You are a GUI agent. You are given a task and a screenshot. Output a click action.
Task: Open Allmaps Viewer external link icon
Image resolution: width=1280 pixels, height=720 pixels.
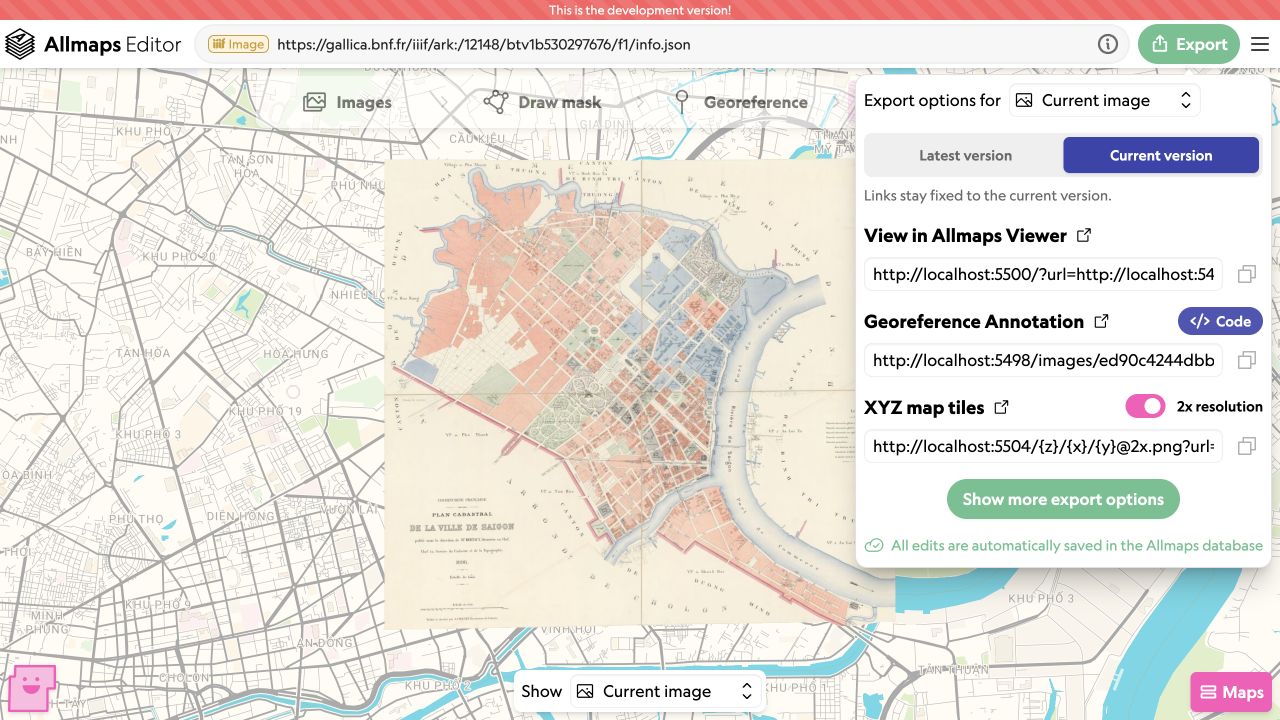[1084, 236]
